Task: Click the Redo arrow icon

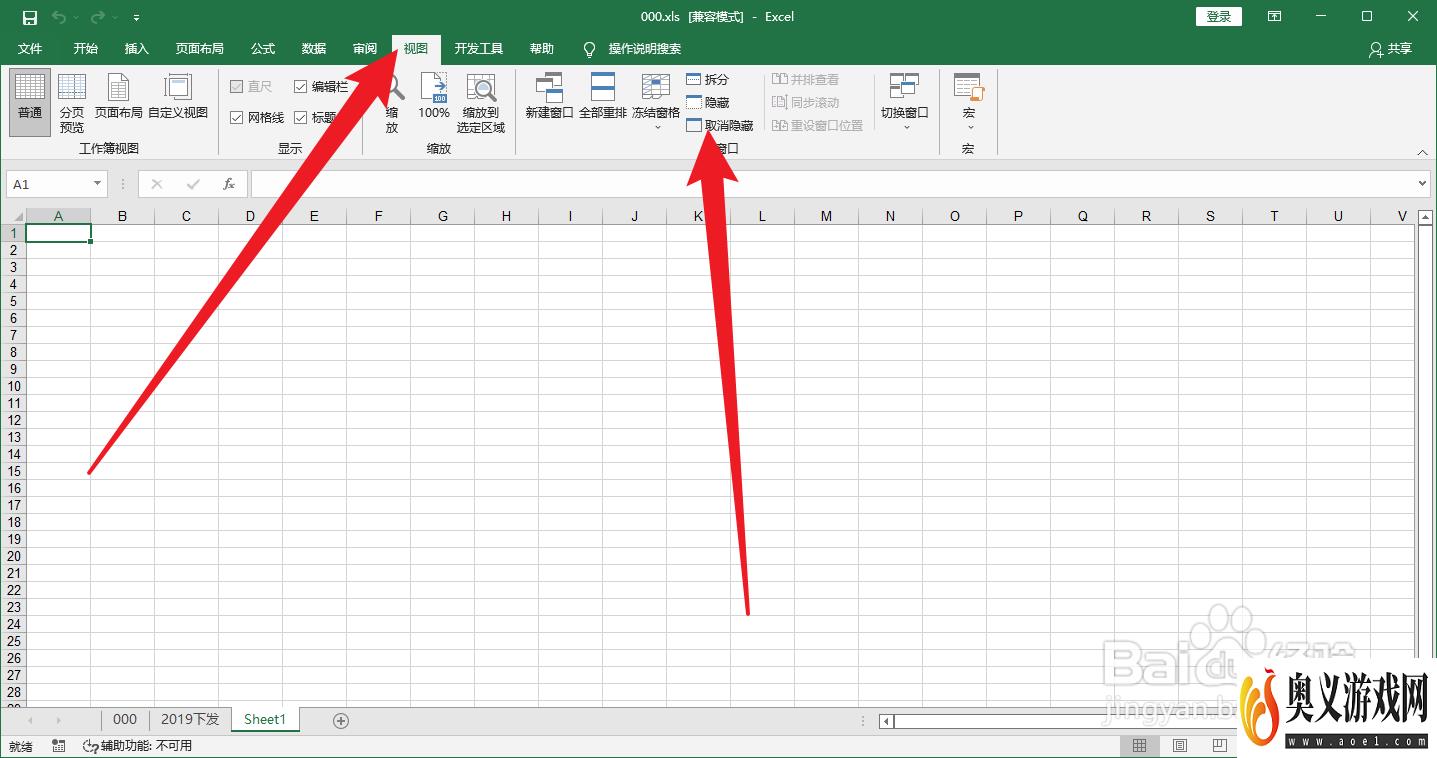Action: (97, 17)
